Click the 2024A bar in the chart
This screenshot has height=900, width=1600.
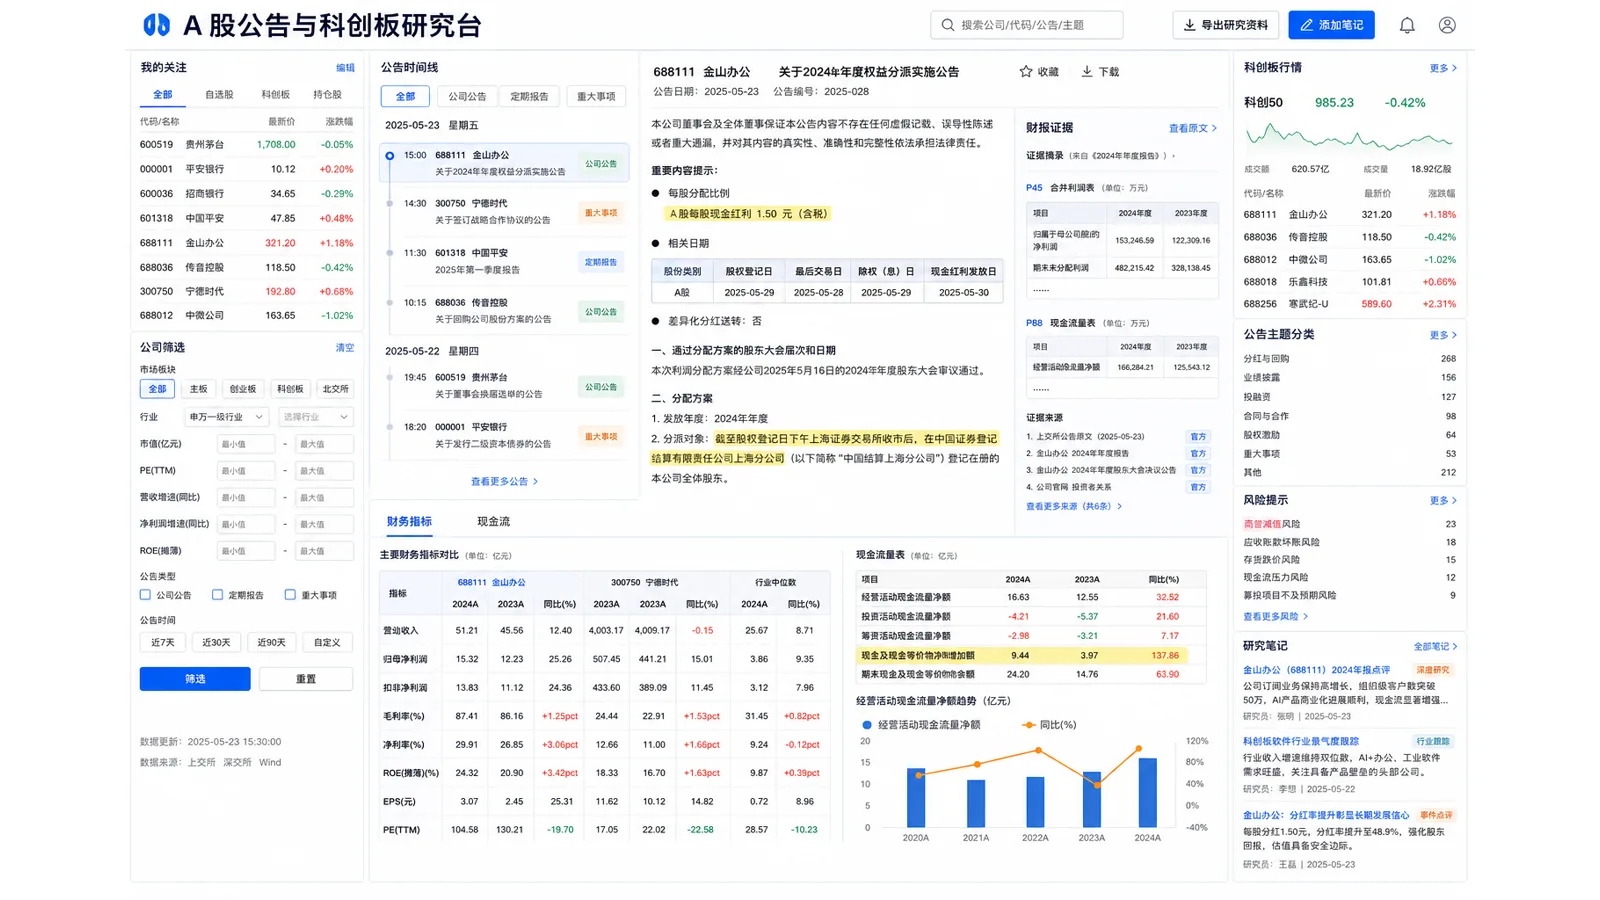tap(1147, 792)
